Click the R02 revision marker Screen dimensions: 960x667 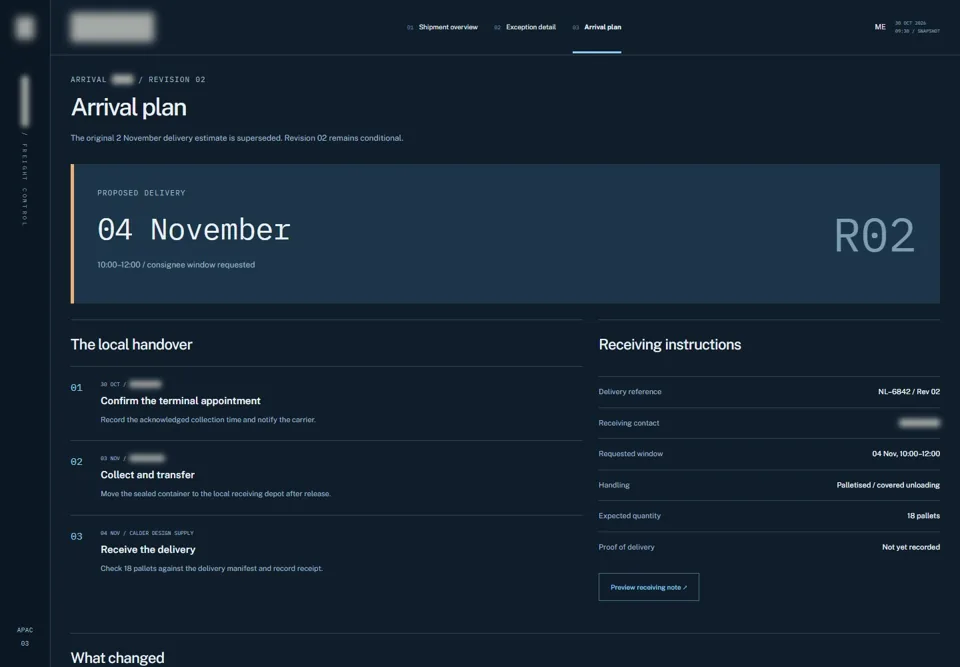874,236
